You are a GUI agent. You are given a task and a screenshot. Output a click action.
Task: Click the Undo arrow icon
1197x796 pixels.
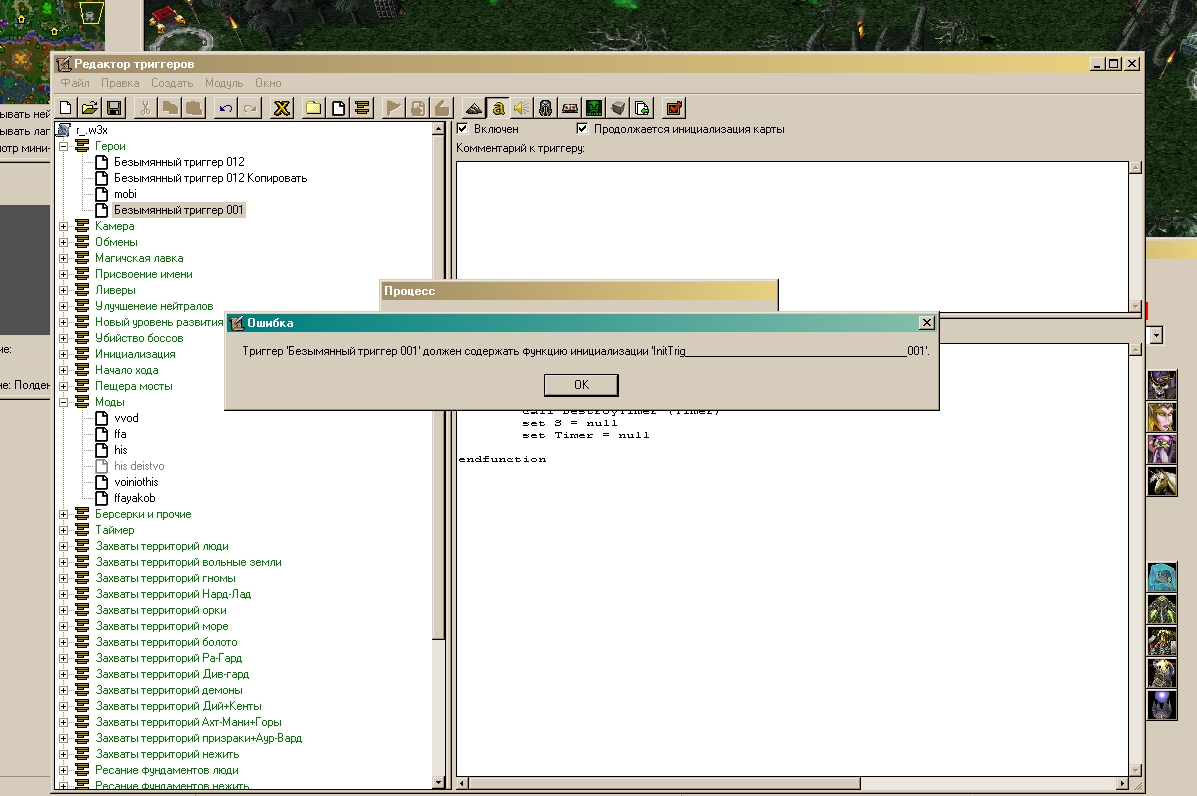coord(225,108)
